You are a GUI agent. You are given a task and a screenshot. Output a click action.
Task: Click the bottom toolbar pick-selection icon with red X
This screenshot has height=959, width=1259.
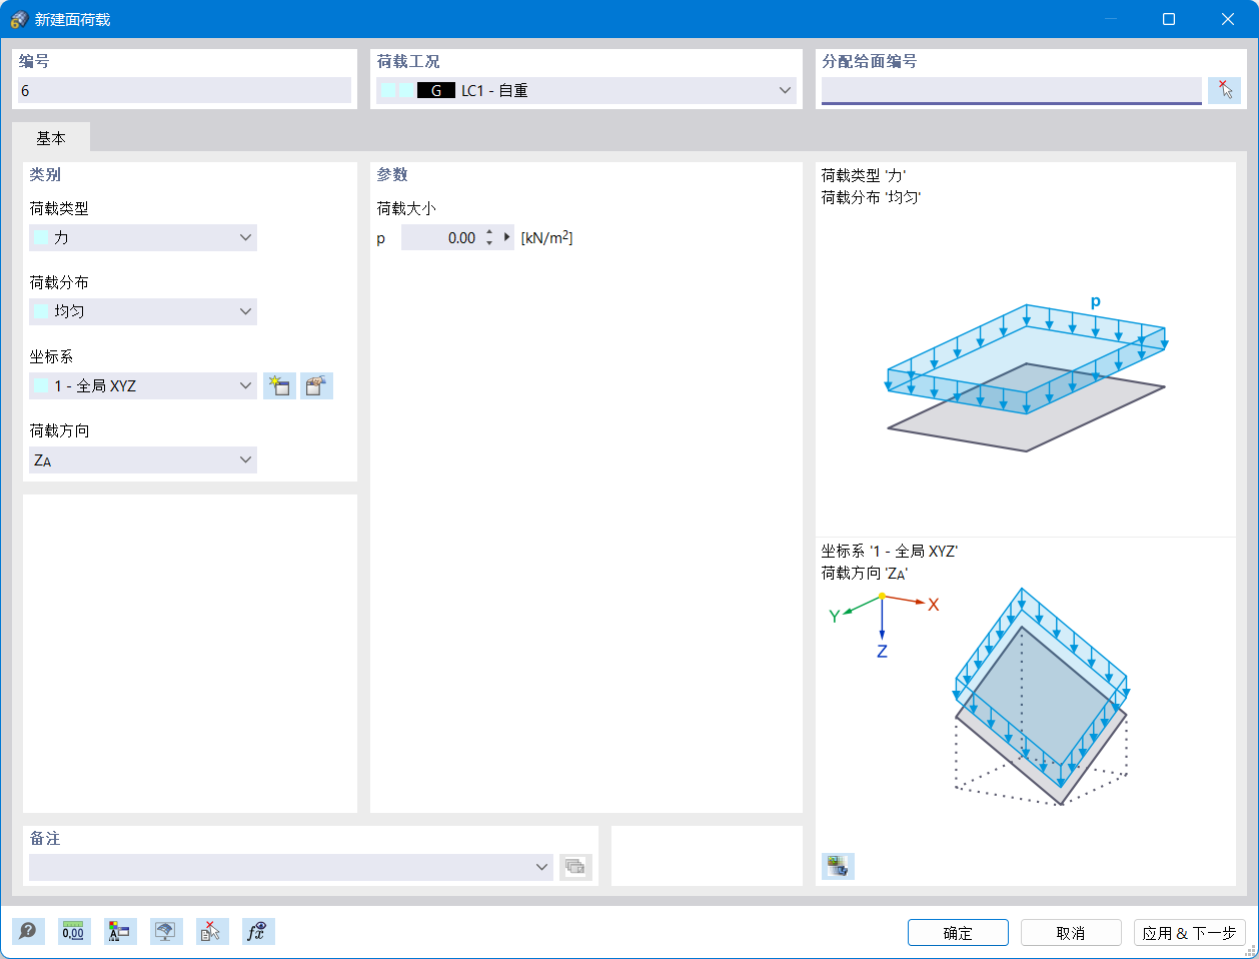(x=212, y=932)
